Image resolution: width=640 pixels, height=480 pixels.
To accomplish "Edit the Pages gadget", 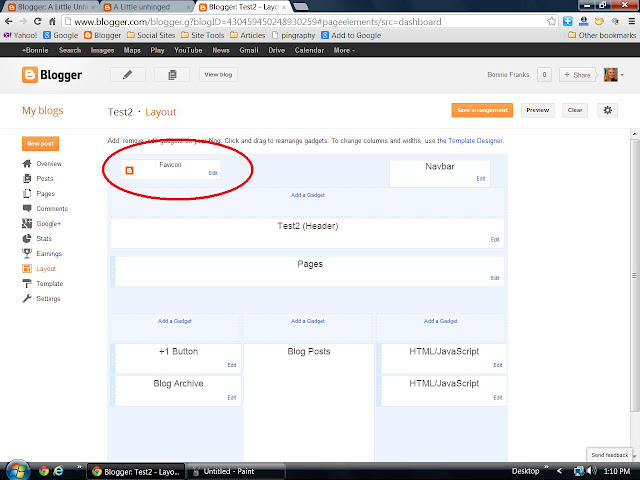I will [495, 278].
